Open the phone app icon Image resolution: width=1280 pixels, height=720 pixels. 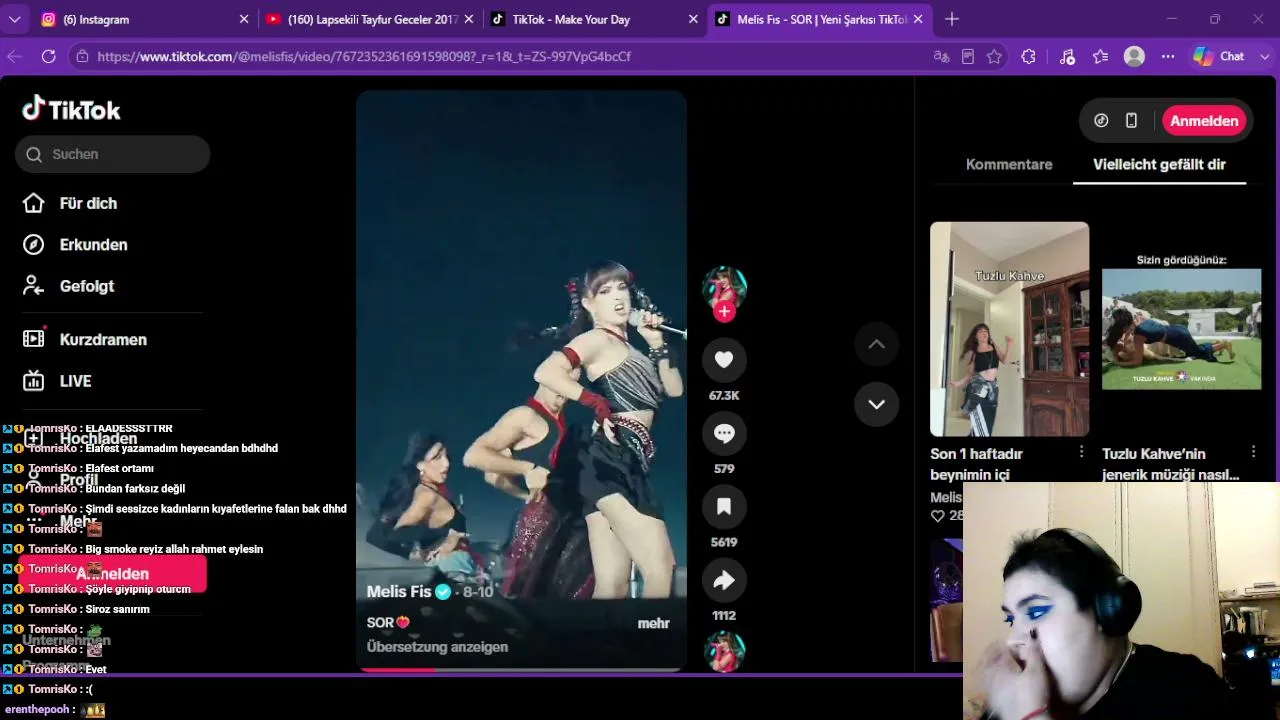click(x=1131, y=121)
